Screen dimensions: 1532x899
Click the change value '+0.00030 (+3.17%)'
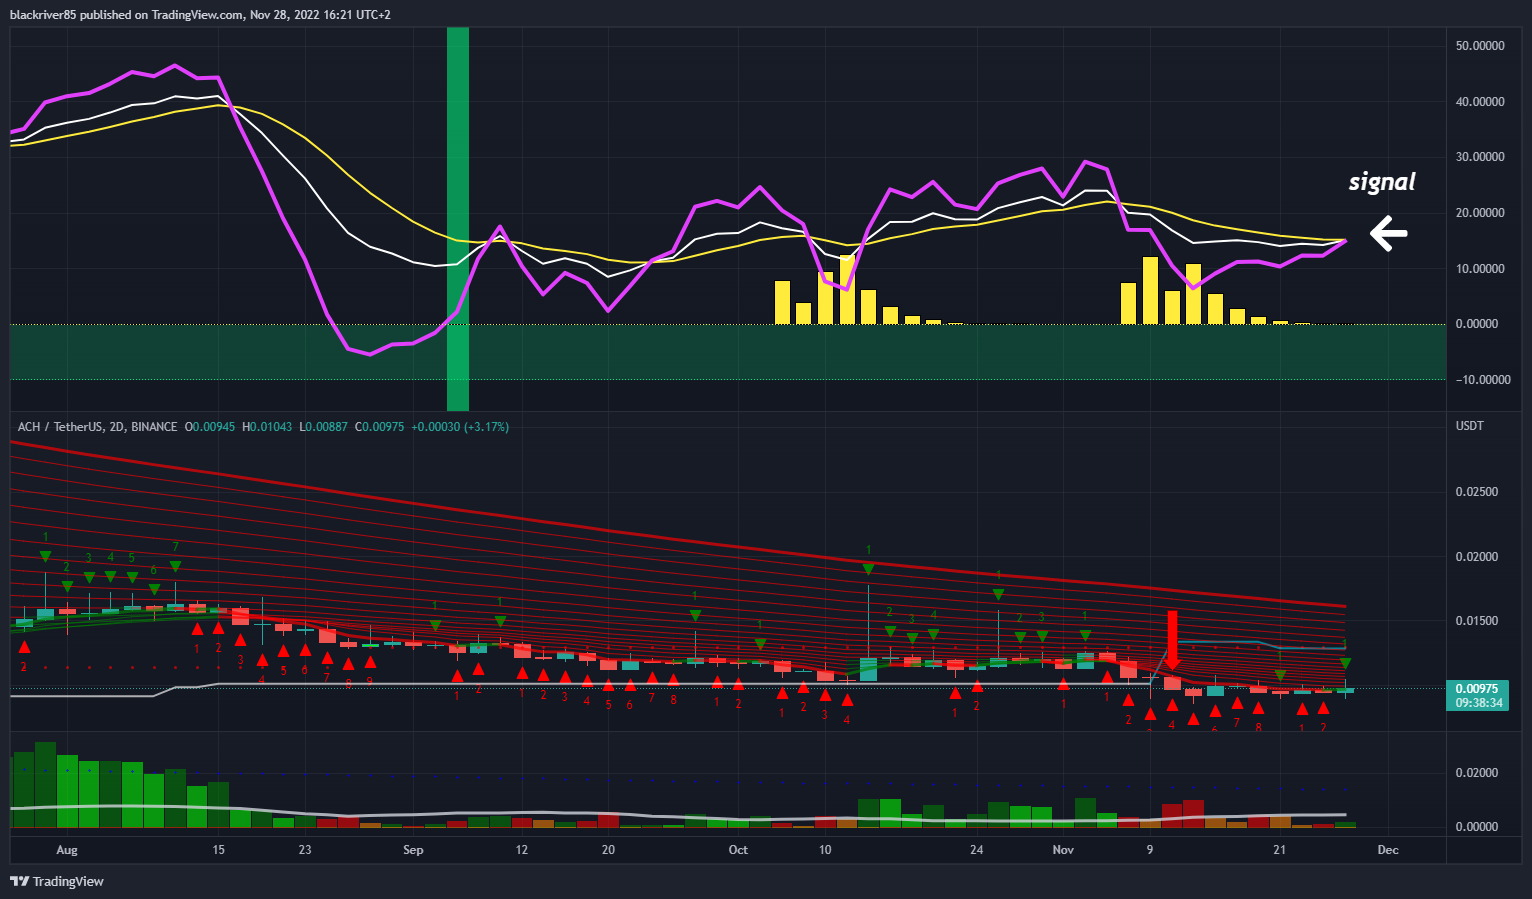point(460,427)
